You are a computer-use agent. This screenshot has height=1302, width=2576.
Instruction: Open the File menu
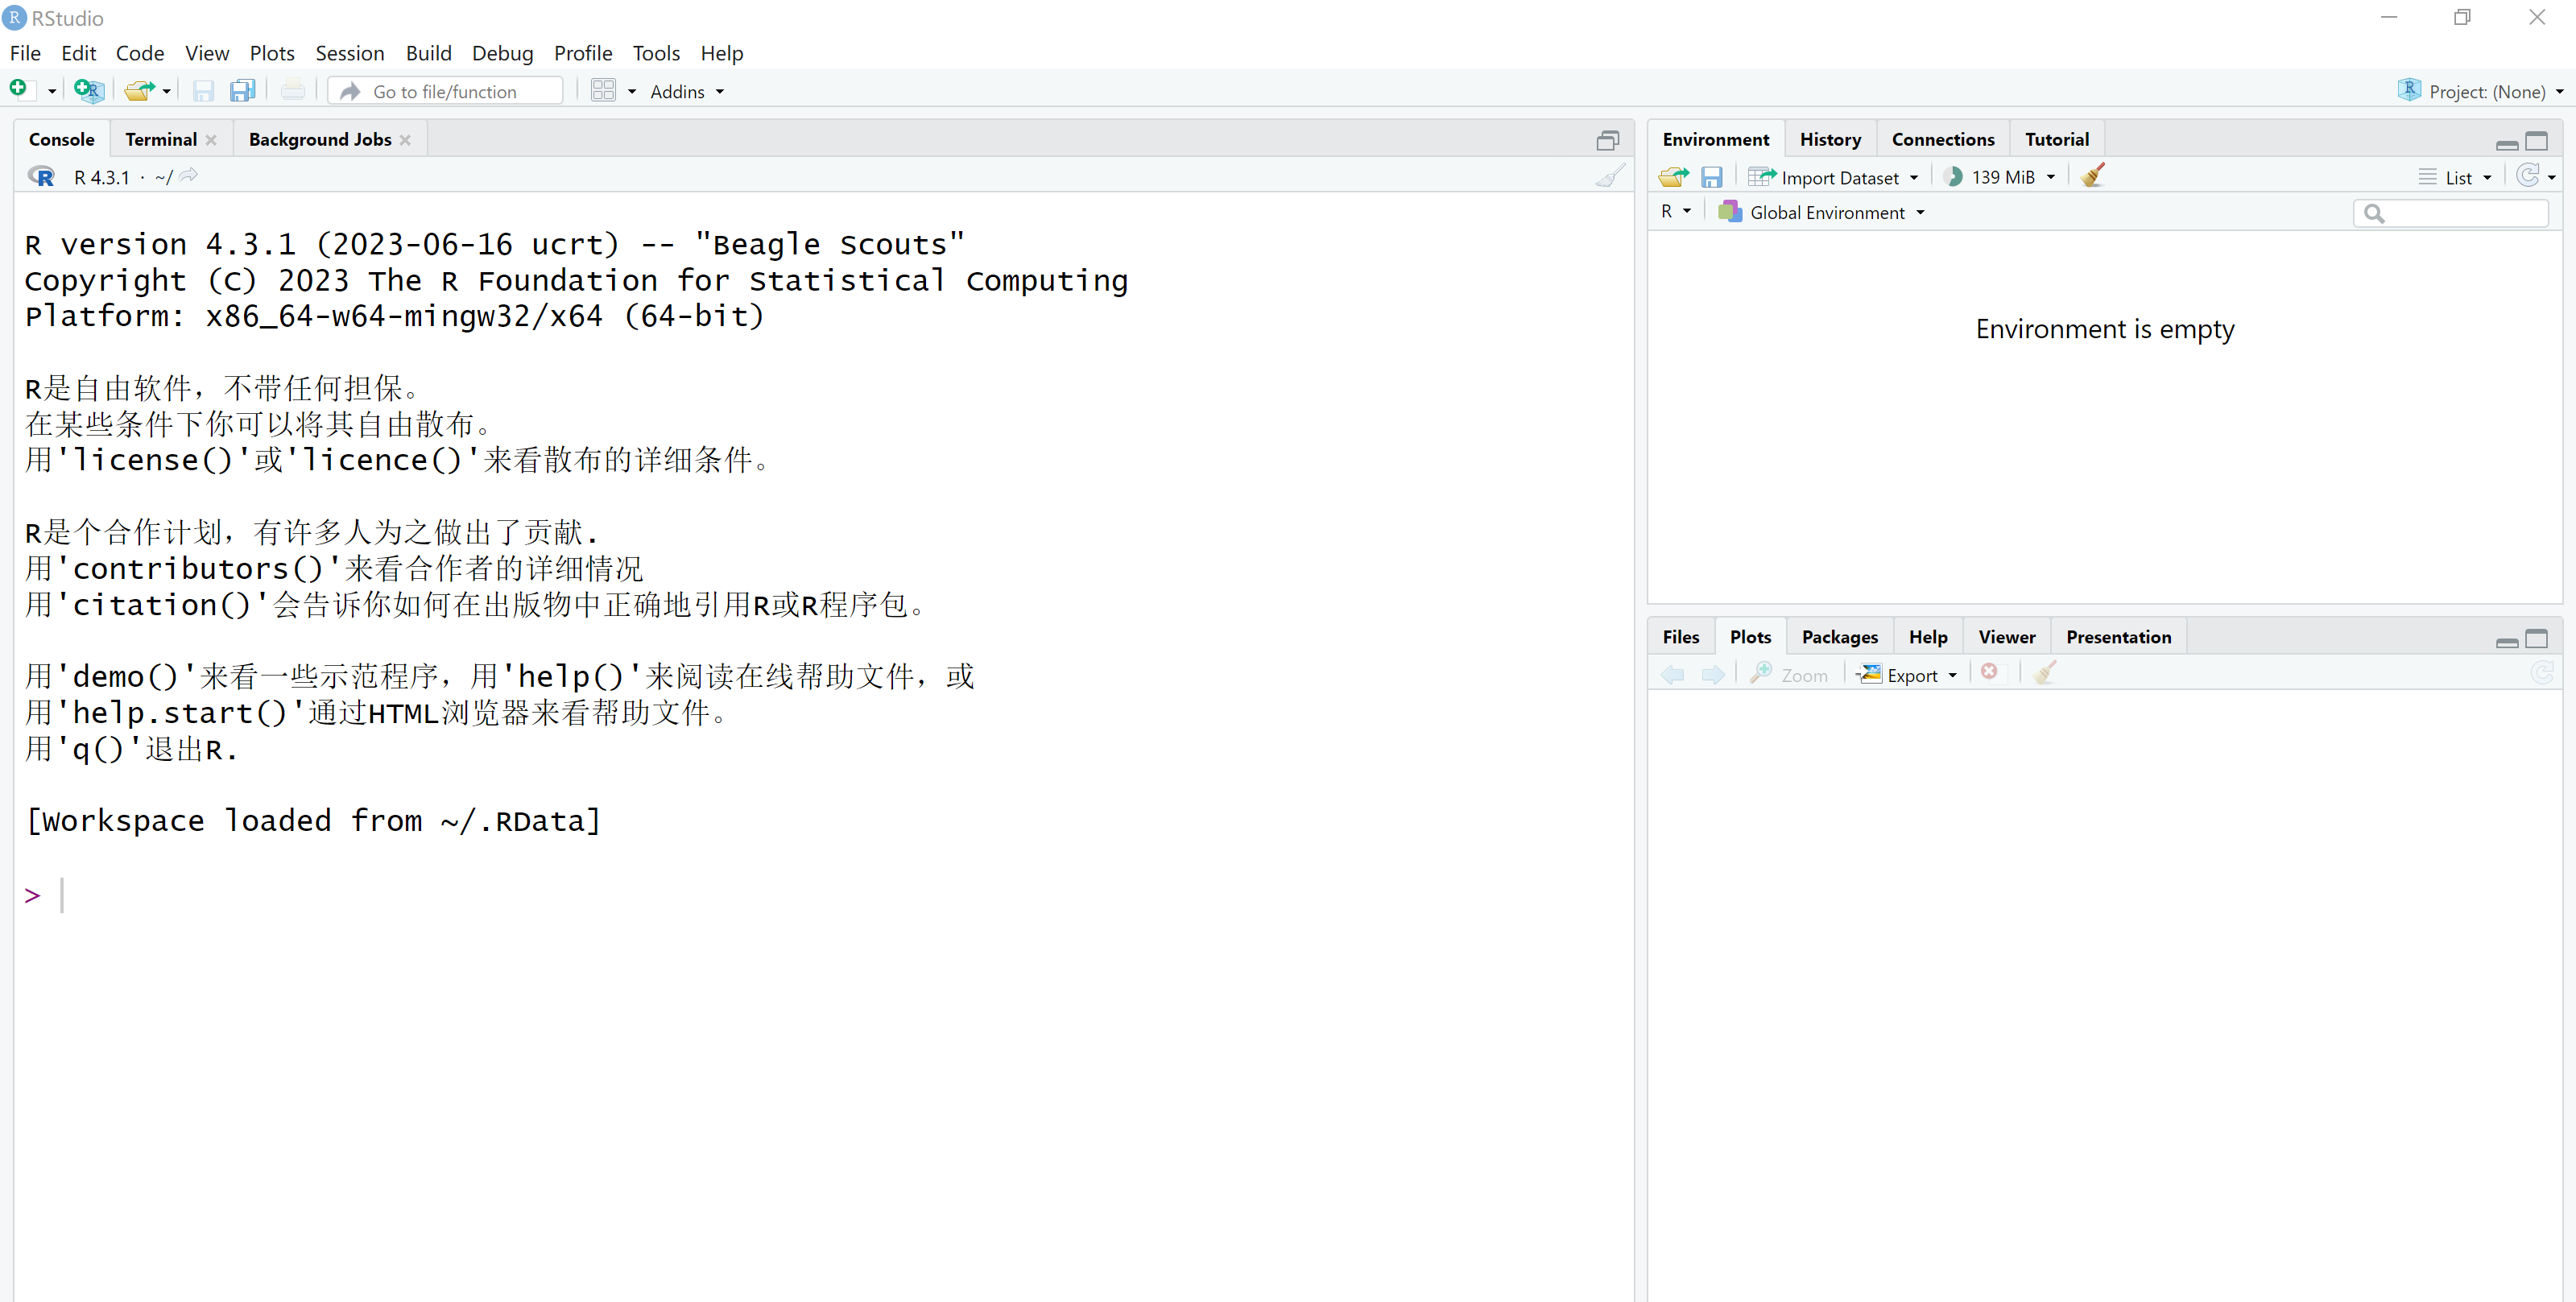pyautogui.click(x=25, y=53)
